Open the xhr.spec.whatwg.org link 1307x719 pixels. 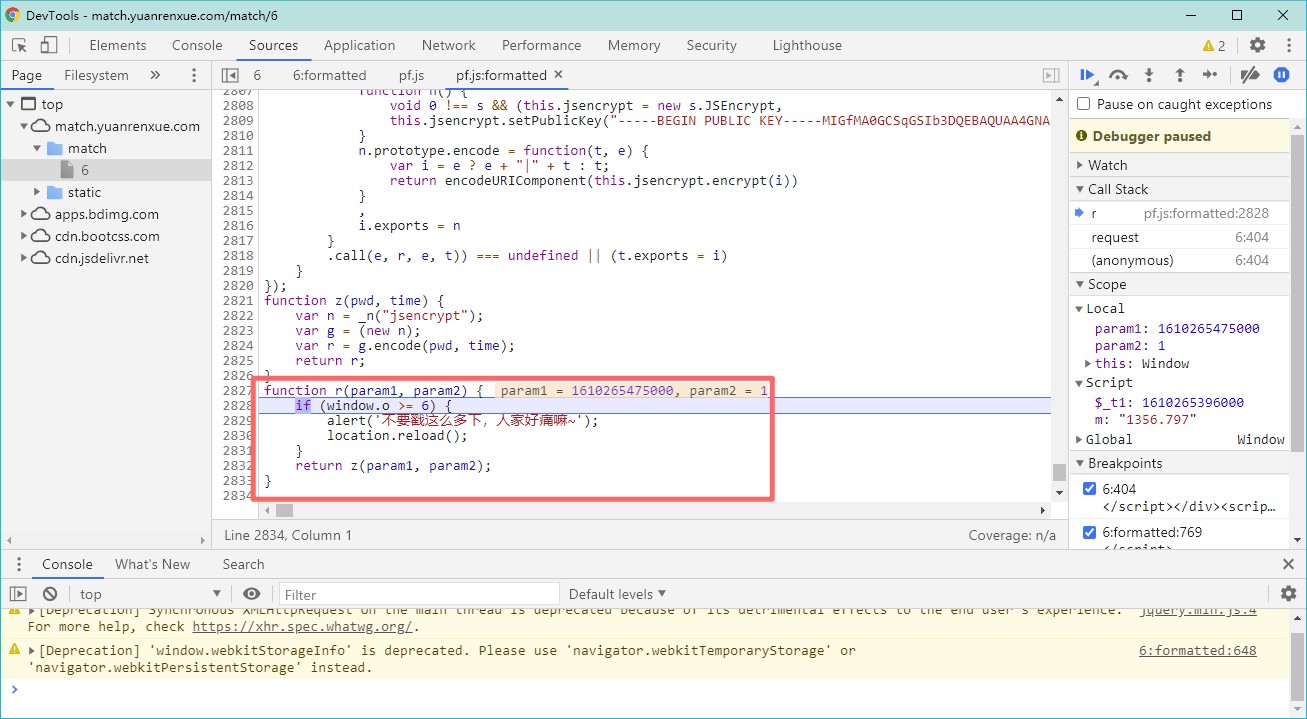click(302, 627)
